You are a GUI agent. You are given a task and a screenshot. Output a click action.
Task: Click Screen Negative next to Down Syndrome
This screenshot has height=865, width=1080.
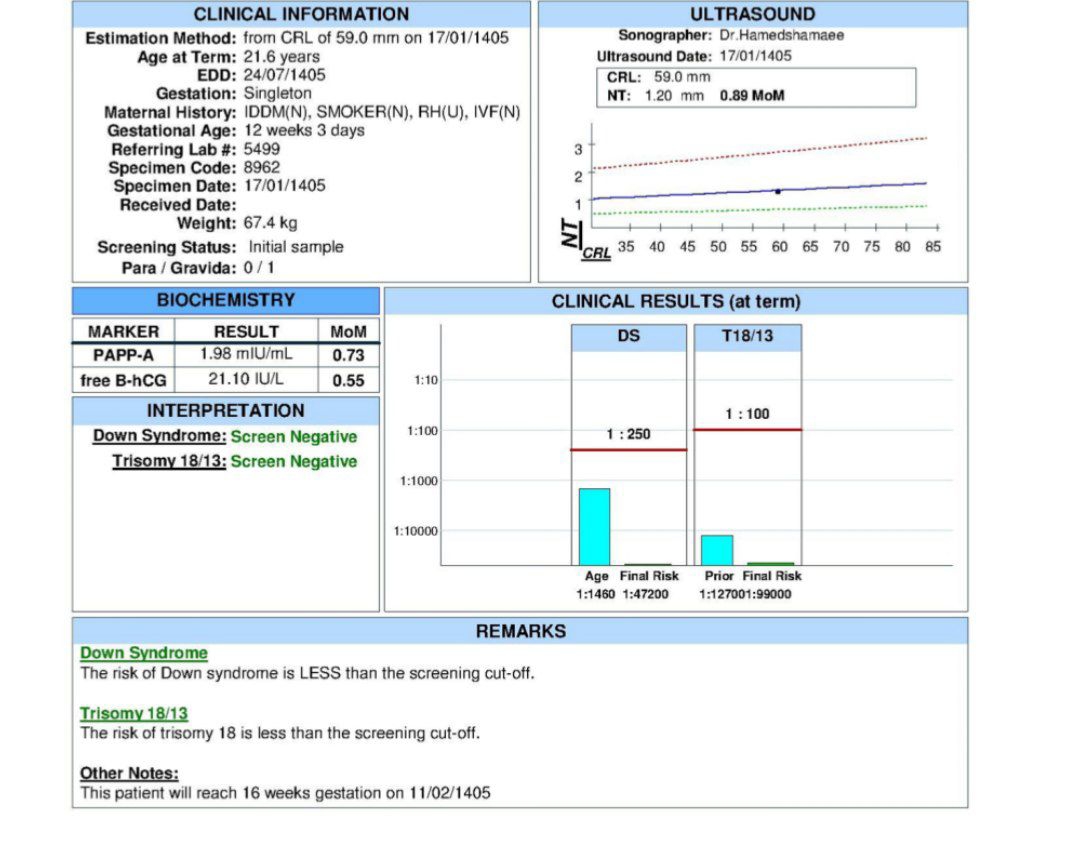[x=293, y=437]
